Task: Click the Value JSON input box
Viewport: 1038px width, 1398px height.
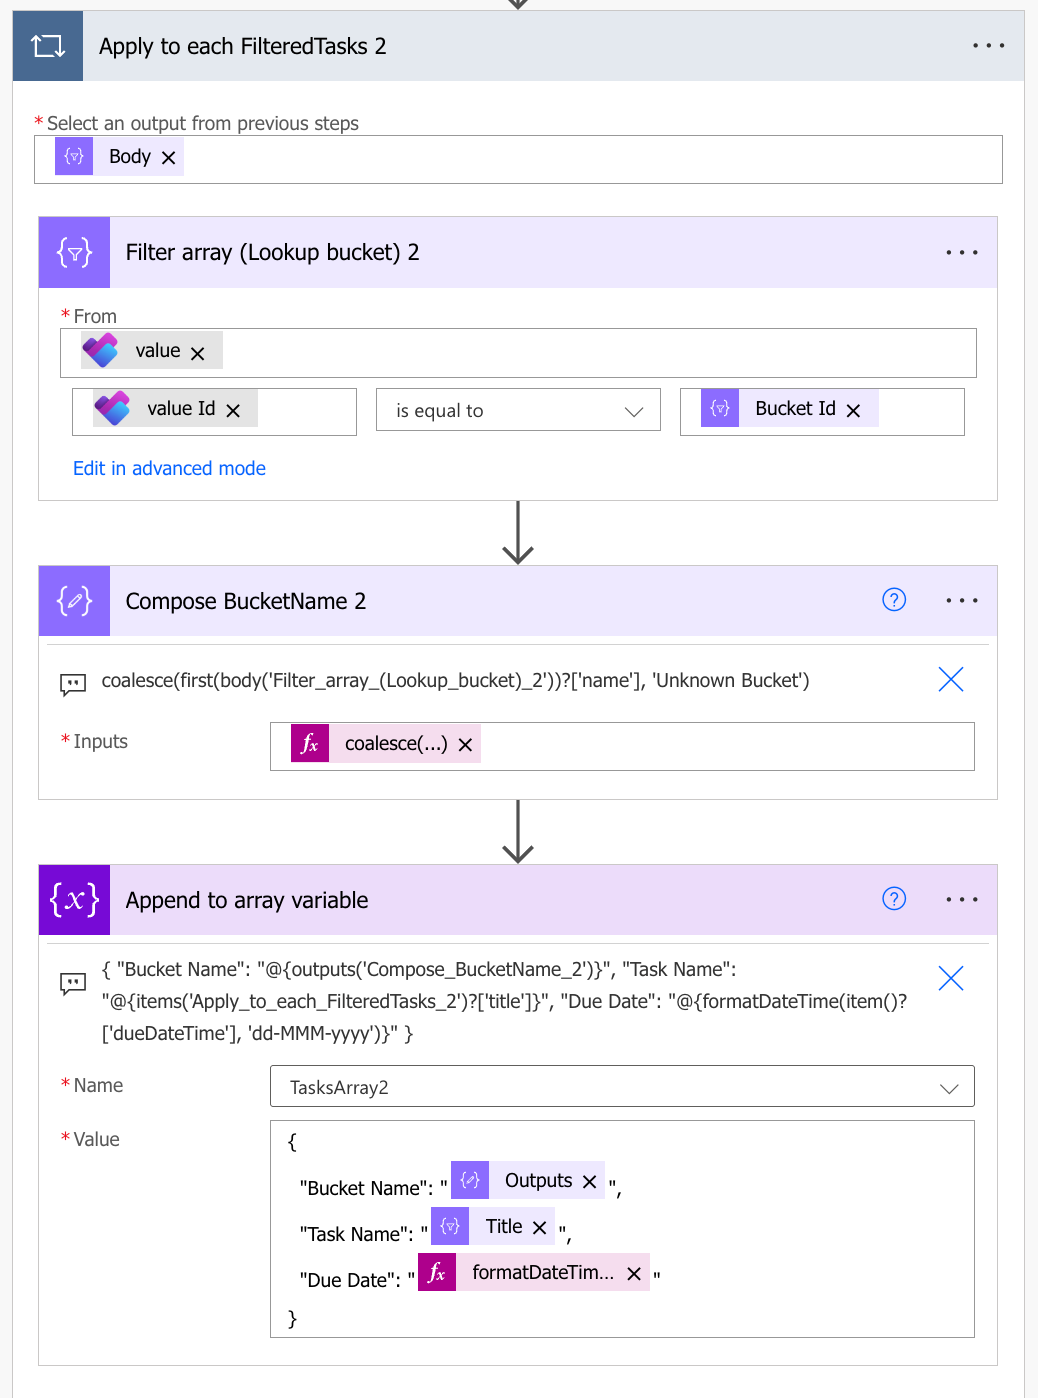Action: click(622, 1229)
